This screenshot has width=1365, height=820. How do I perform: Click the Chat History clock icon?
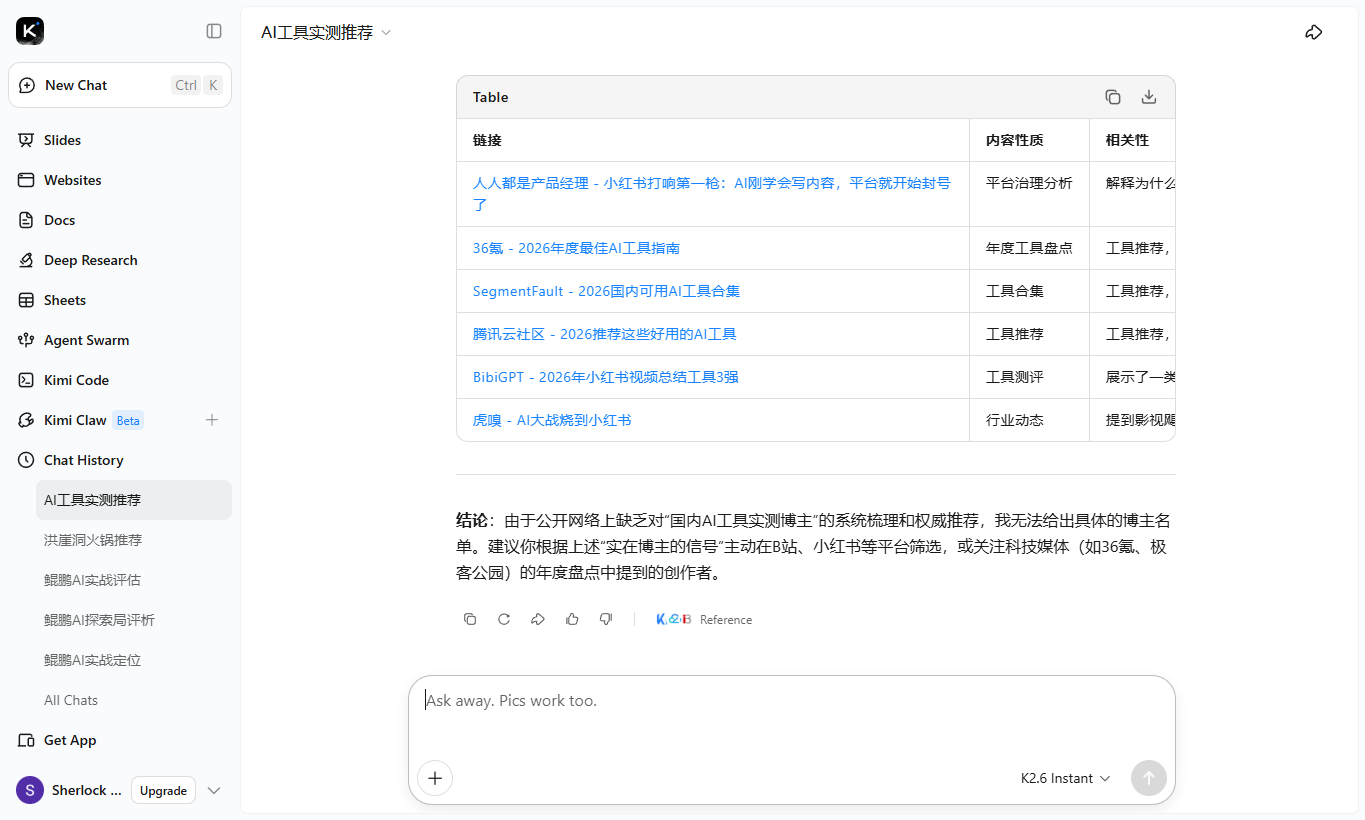coord(26,460)
